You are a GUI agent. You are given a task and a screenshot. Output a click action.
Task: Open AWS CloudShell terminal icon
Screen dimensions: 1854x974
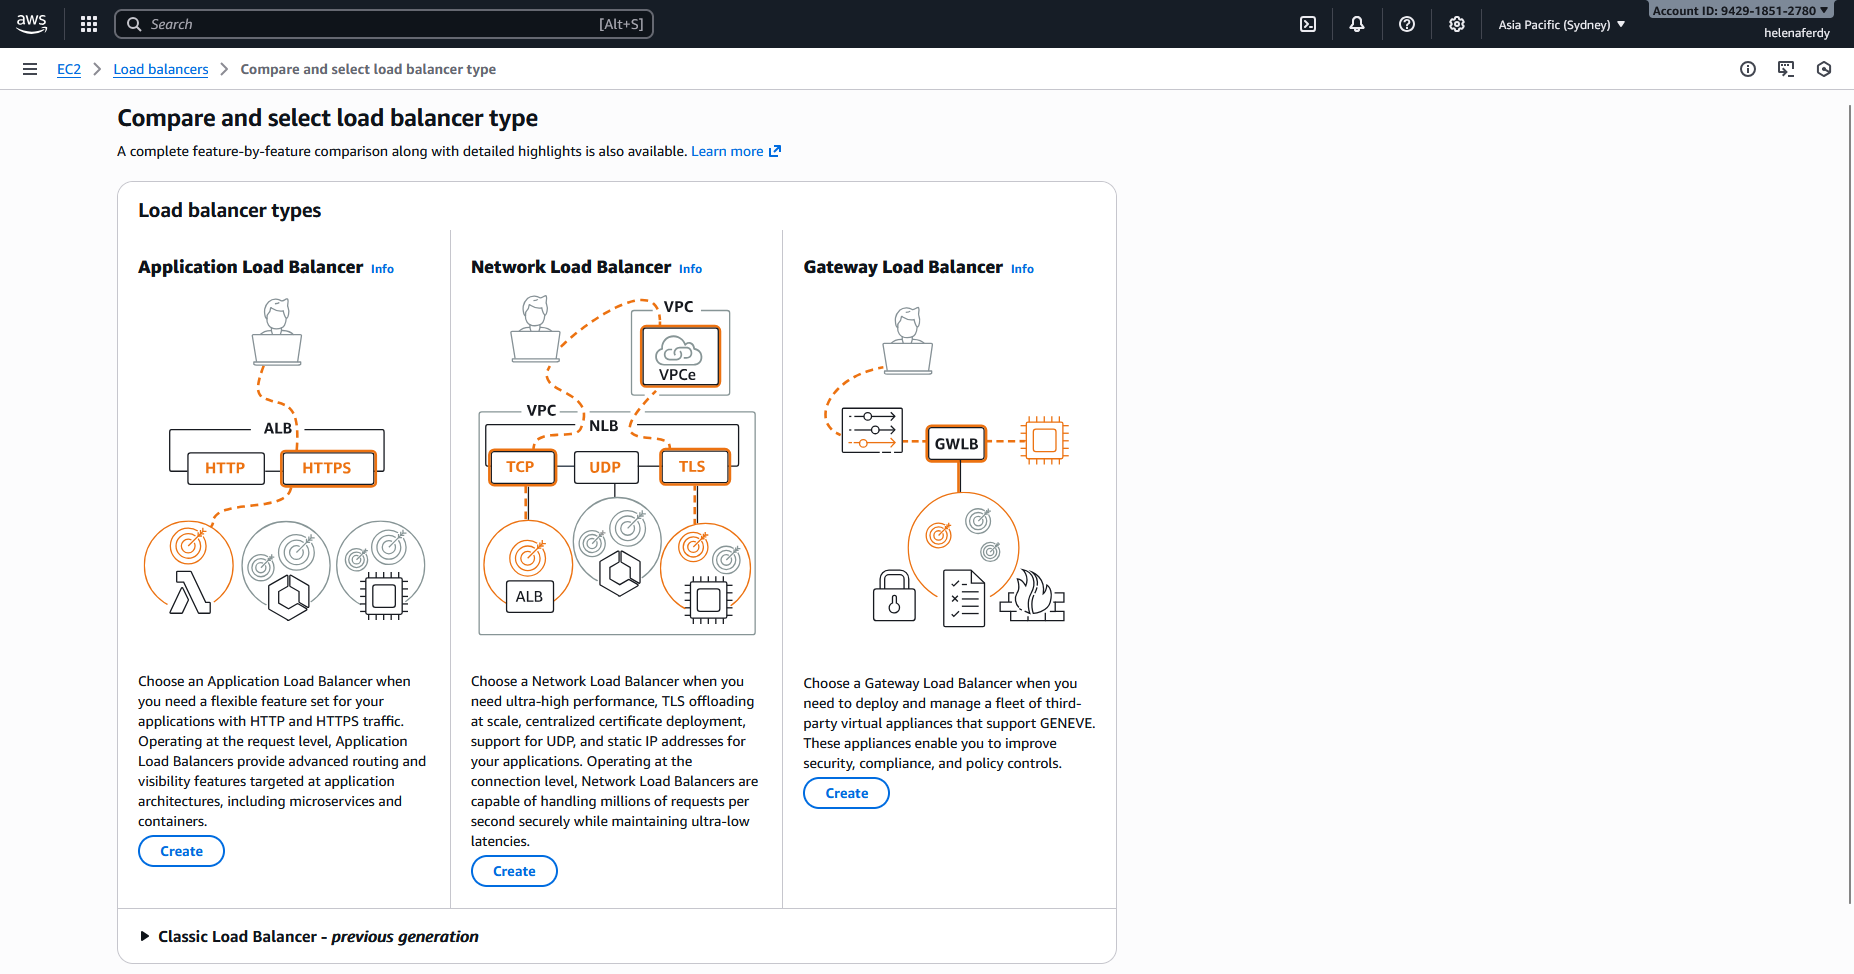click(1307, 24)
